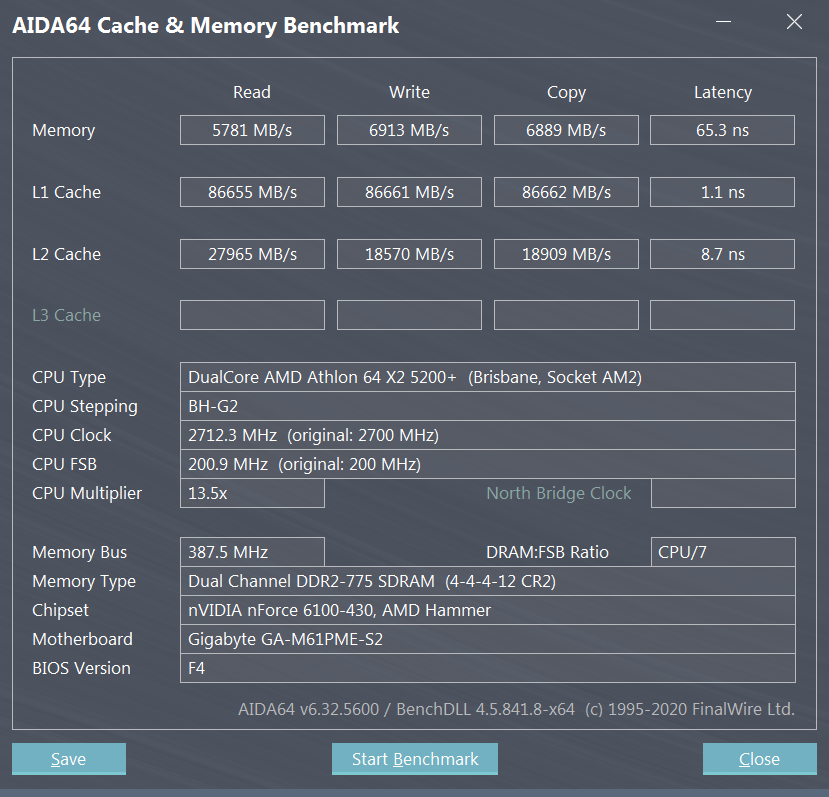Click the CPU Multiplier label
This screenshot has height=797, width=829.
(x=87, y=494)
